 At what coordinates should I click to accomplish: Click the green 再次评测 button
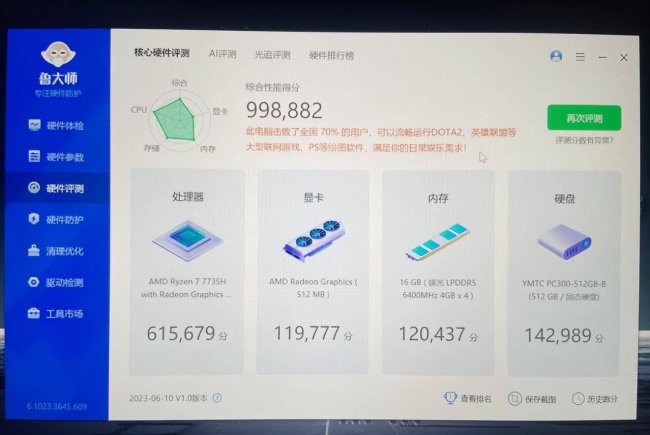584,118
